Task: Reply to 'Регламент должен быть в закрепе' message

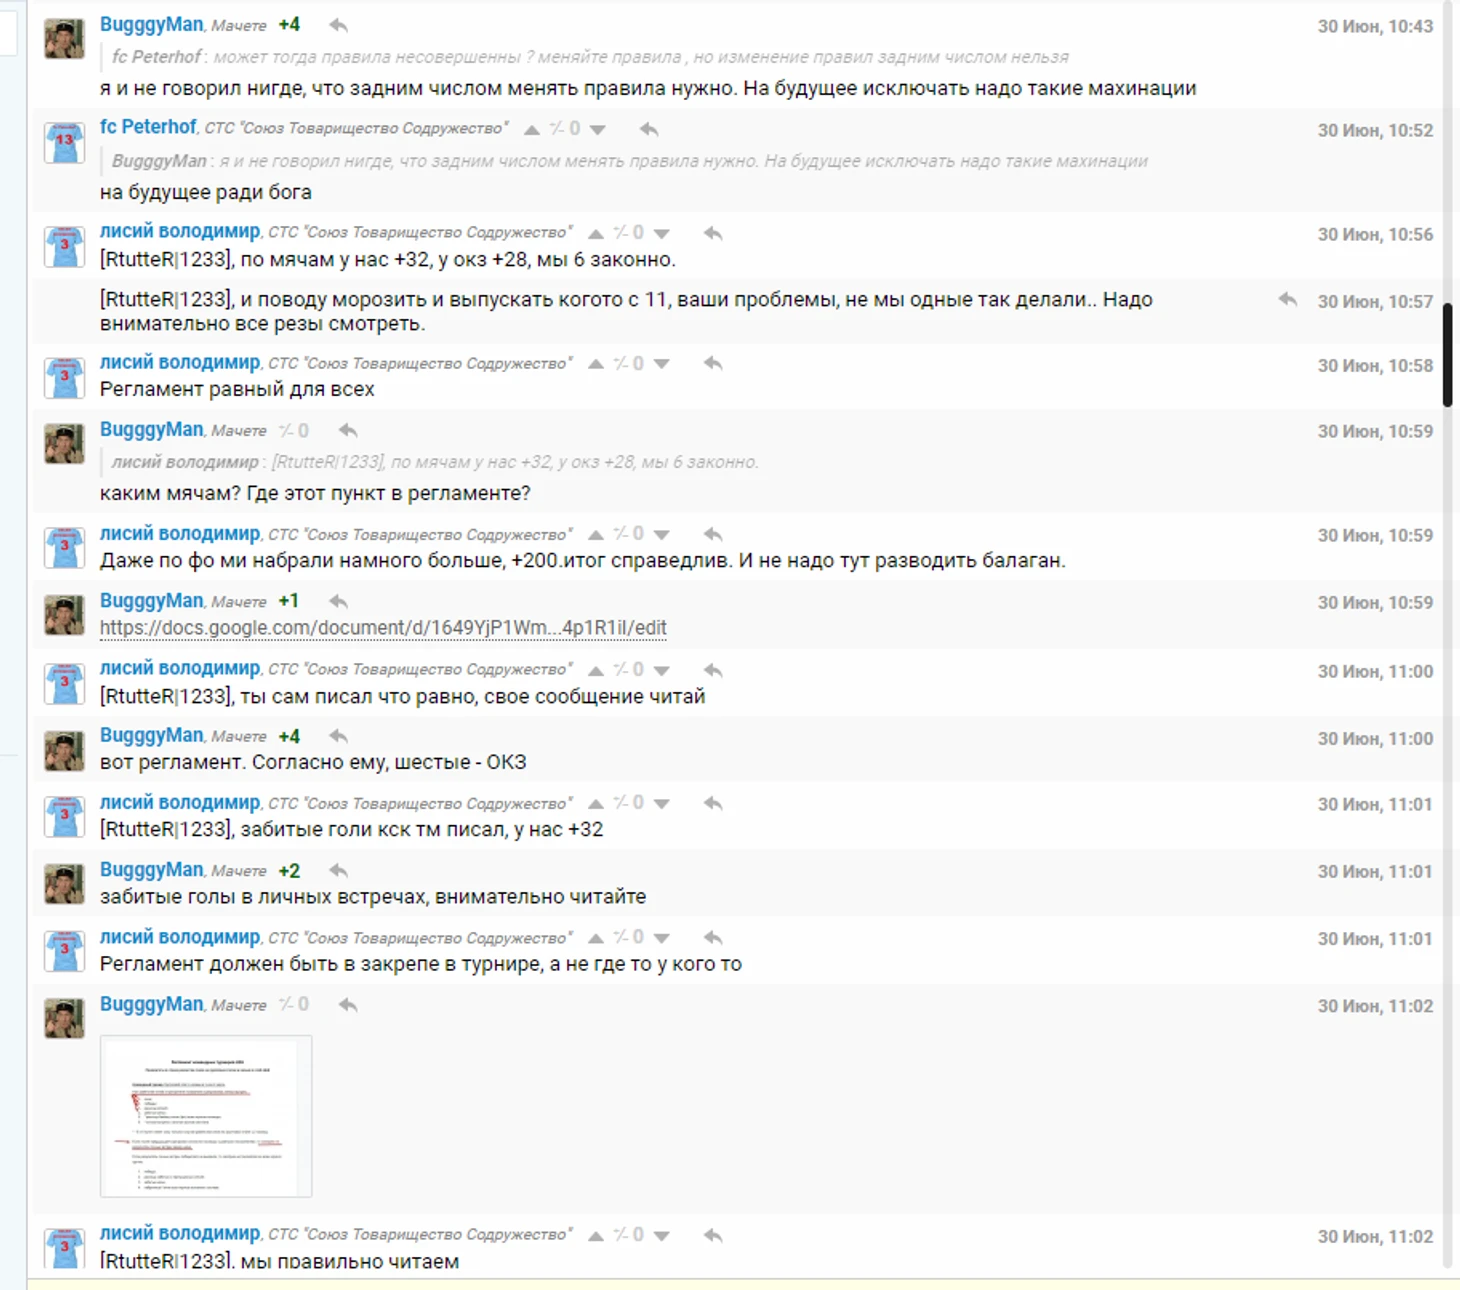Action: (713, 938)
